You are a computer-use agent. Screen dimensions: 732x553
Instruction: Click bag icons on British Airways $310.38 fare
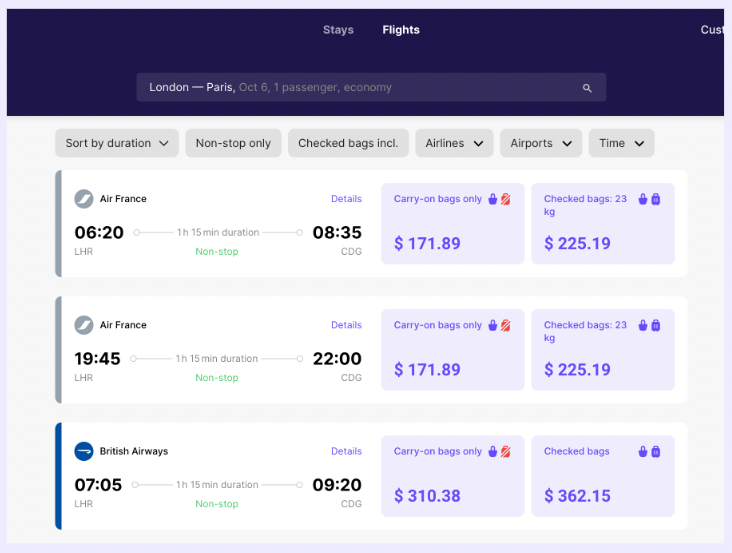coord(499,451)
